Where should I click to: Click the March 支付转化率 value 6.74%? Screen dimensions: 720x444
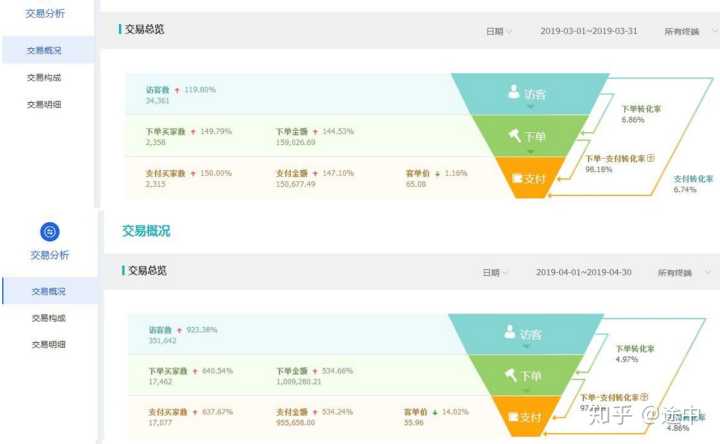tap(685, 189)
